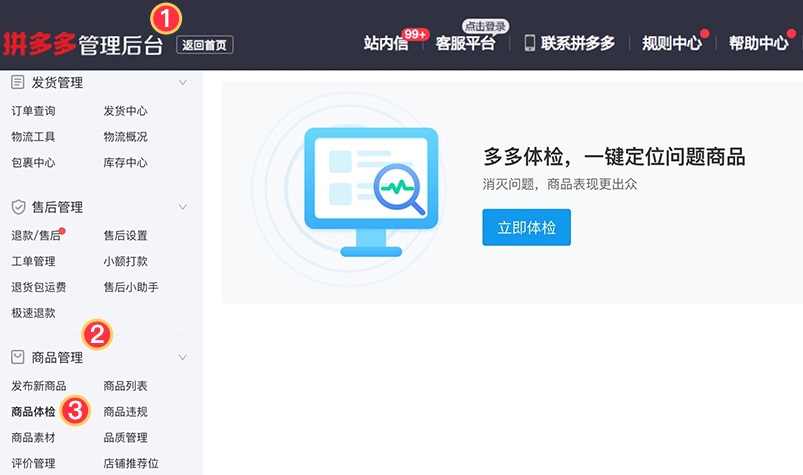The width and height of the screenshot is (803, 475).
Task: Open 售后小助手 in the sidebar
Action: (131, 287)
